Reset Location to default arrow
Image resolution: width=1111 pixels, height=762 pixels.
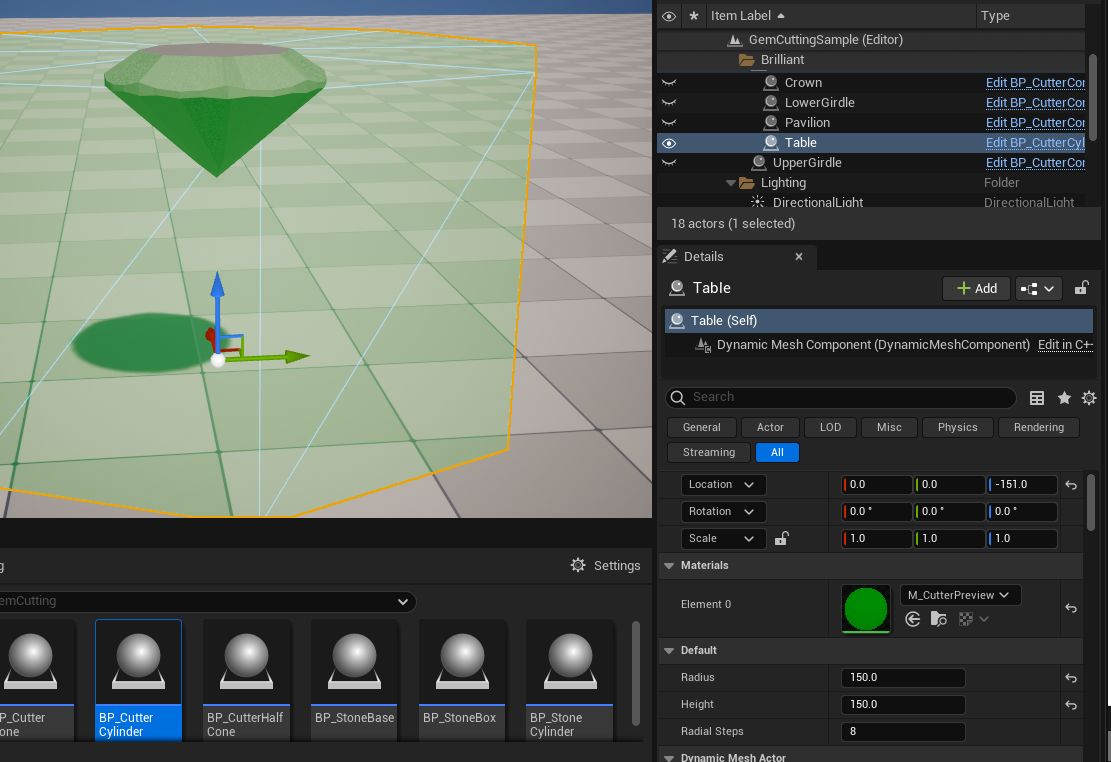click(1071, 486)
